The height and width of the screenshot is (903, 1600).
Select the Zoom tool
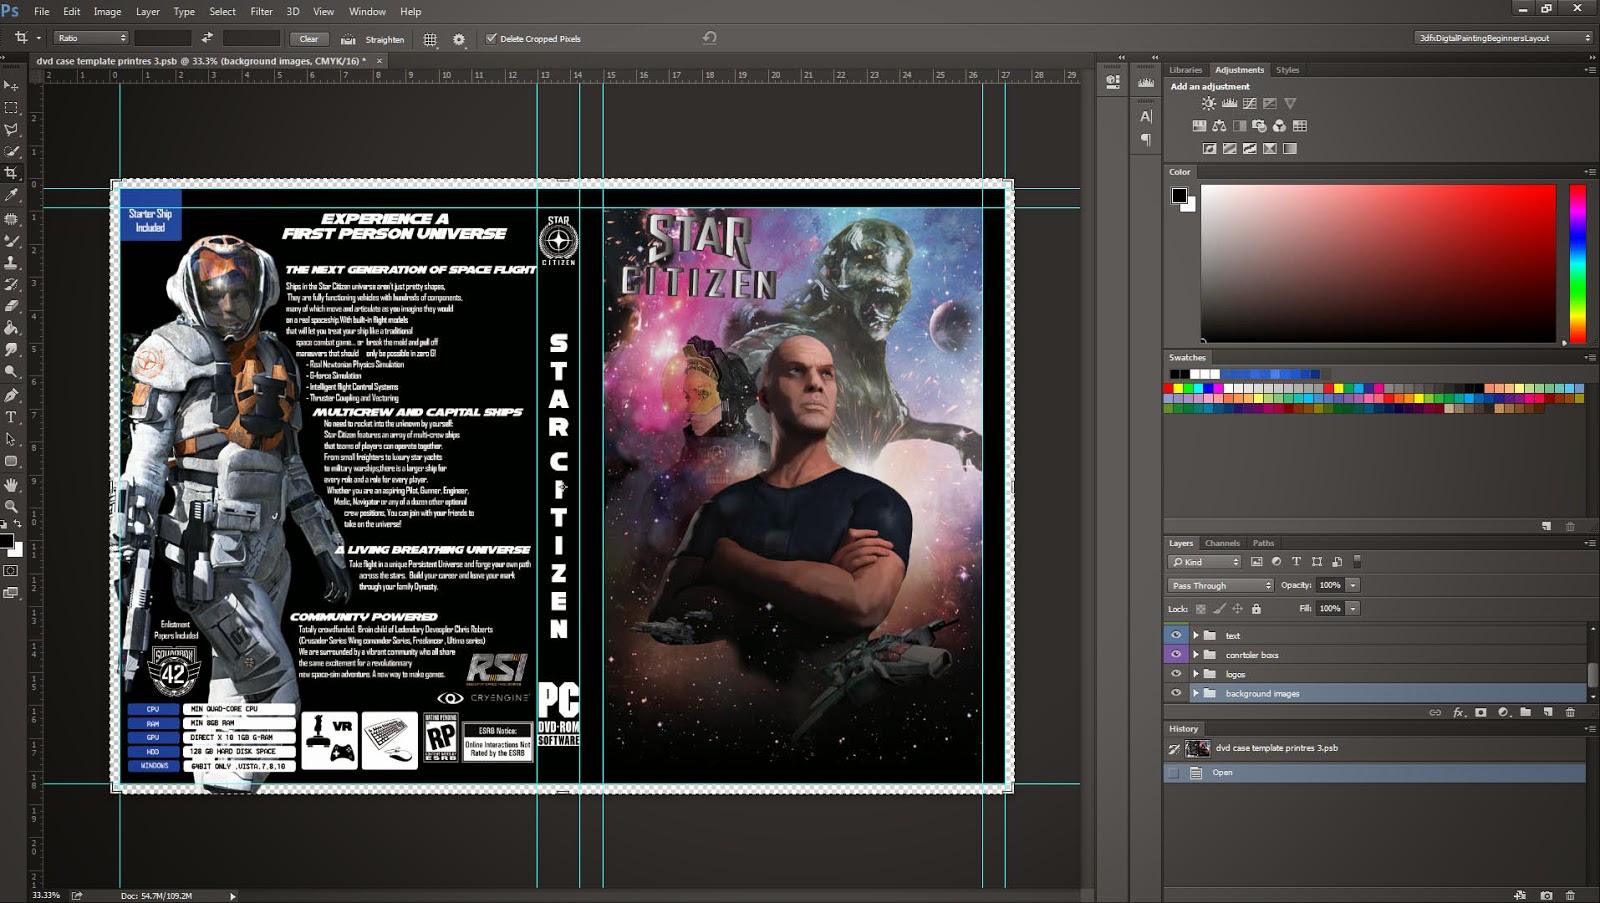click(11, 506)
